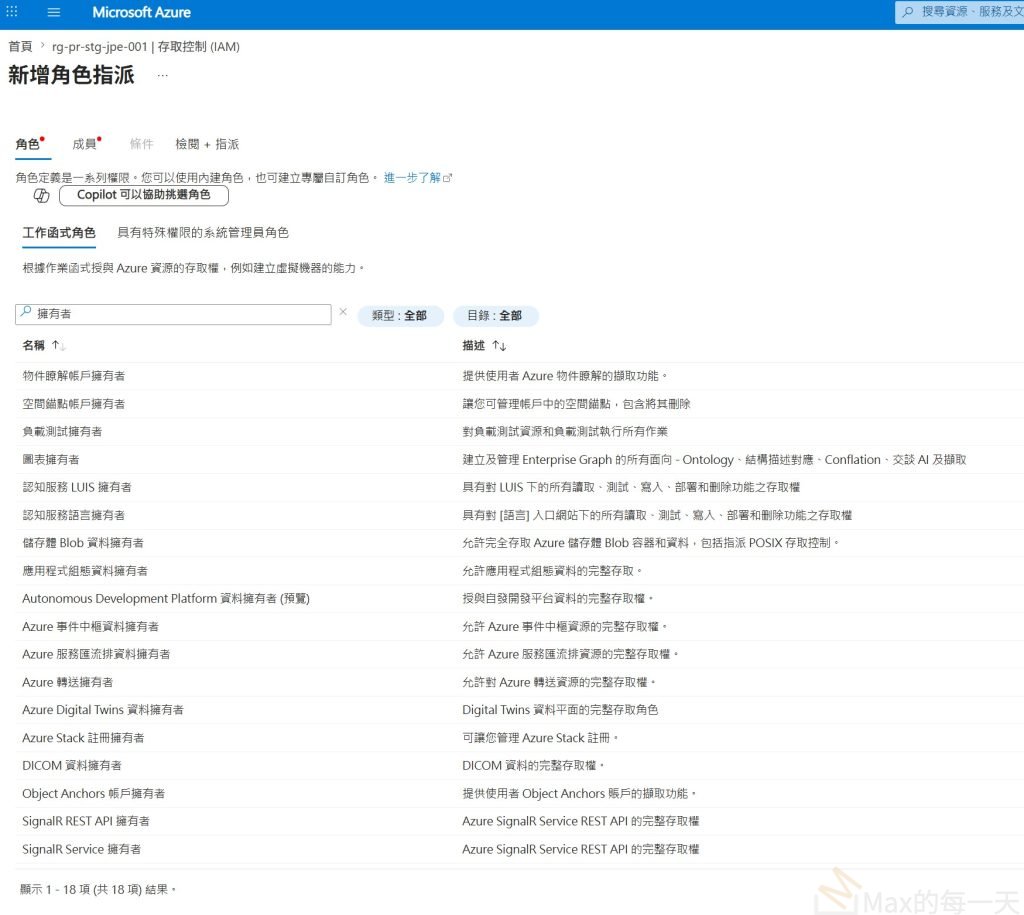Open the 類型 : 全部 filter
The width and height of the screenshot is (1024, 915).
[400, 315]
